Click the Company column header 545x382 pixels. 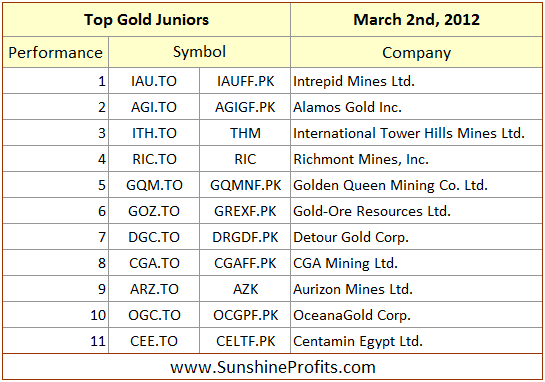416,52
